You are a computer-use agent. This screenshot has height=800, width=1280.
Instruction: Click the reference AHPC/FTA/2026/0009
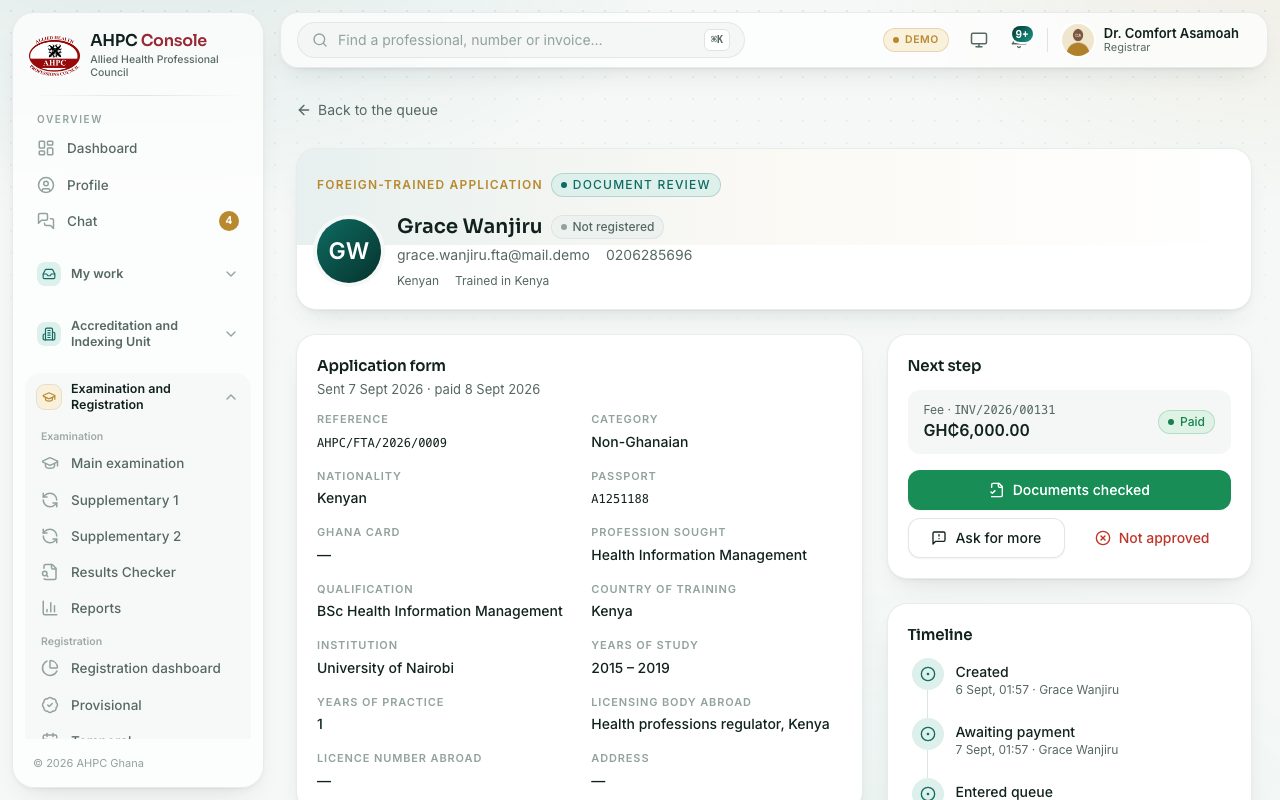(x=382, y=442)
